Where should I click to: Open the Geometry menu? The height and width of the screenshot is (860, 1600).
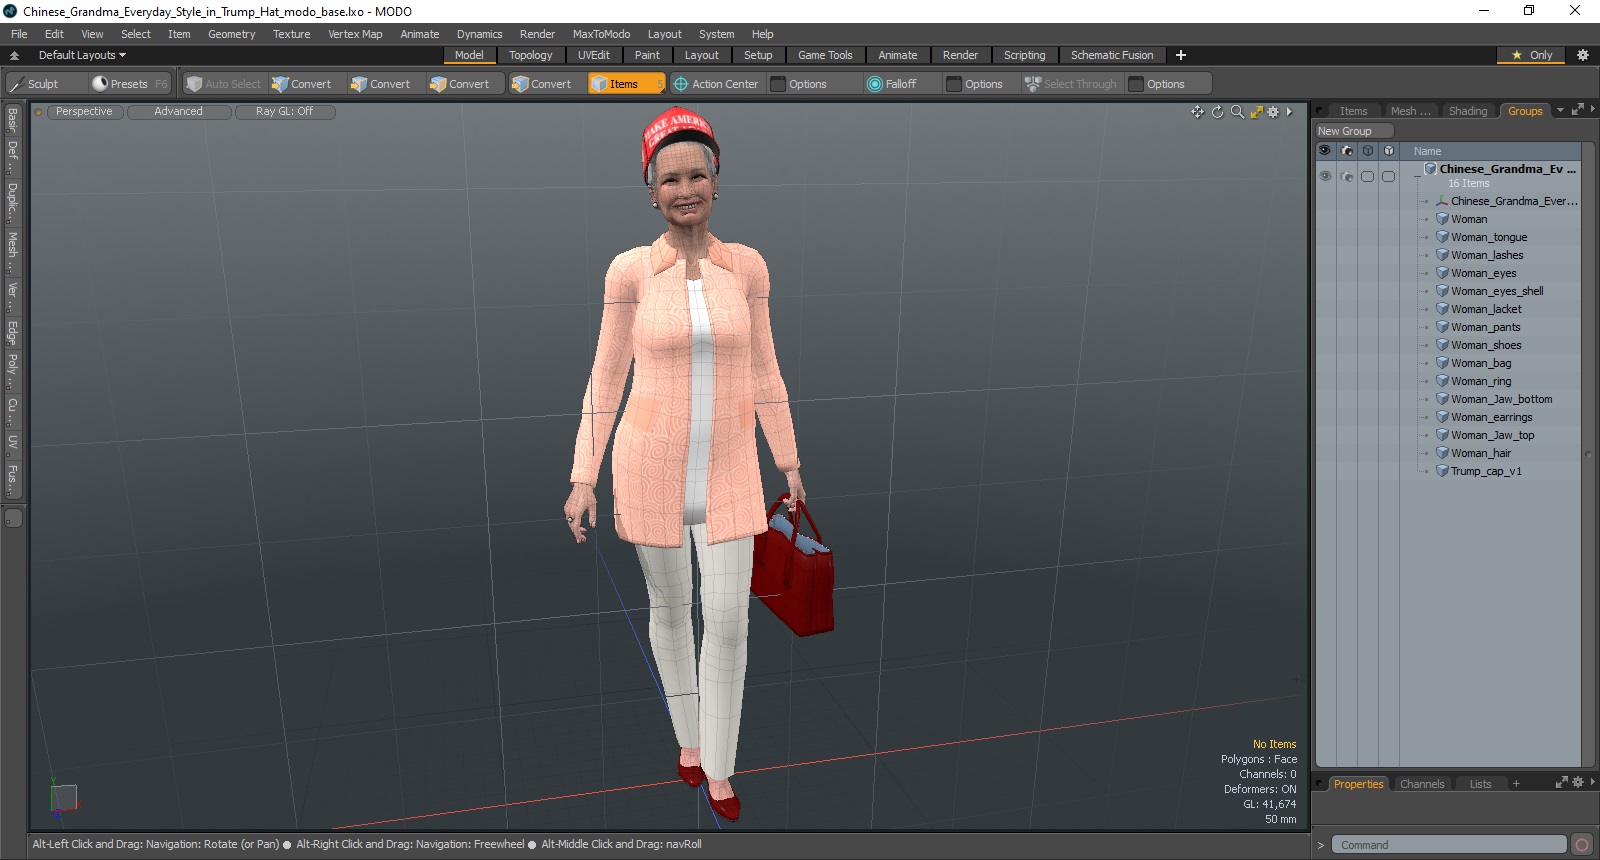(231, 34)
